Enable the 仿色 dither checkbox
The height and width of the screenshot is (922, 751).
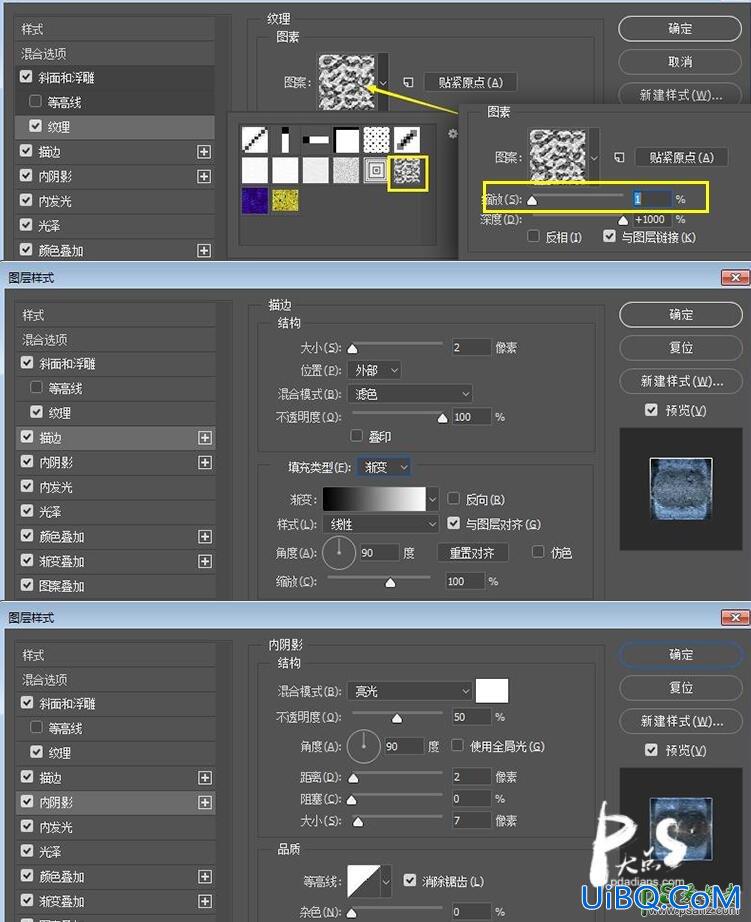tap(538, 552)
